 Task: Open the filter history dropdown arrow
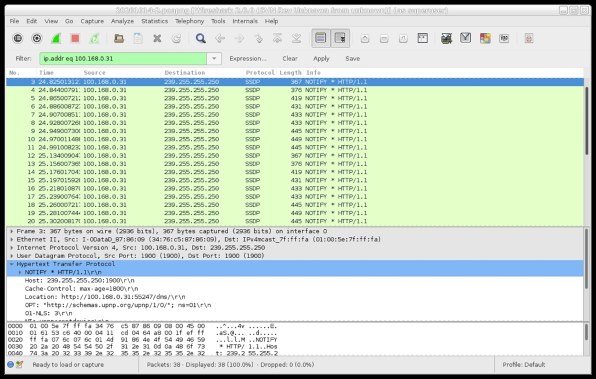click(214, 59)
